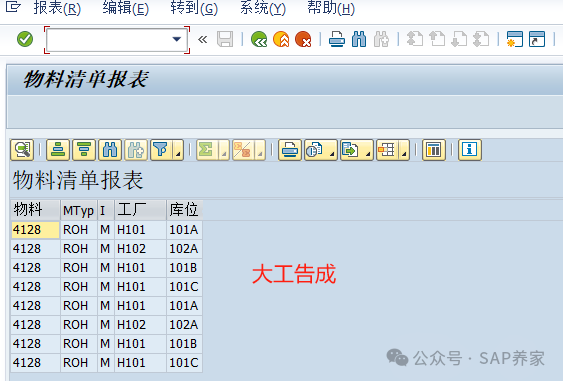
Task: Go to First Page icon
Action: tap(414, 39)
